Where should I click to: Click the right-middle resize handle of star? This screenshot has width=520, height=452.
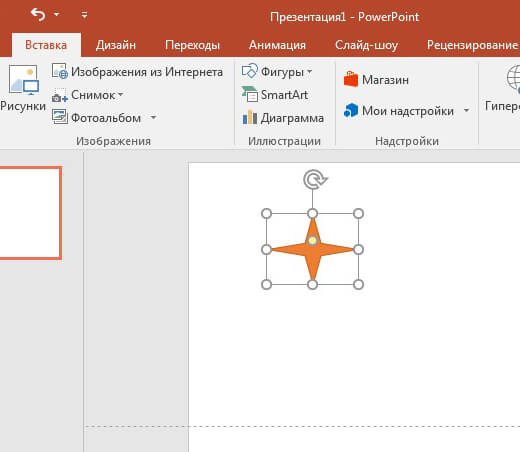(x=358, y=249)
